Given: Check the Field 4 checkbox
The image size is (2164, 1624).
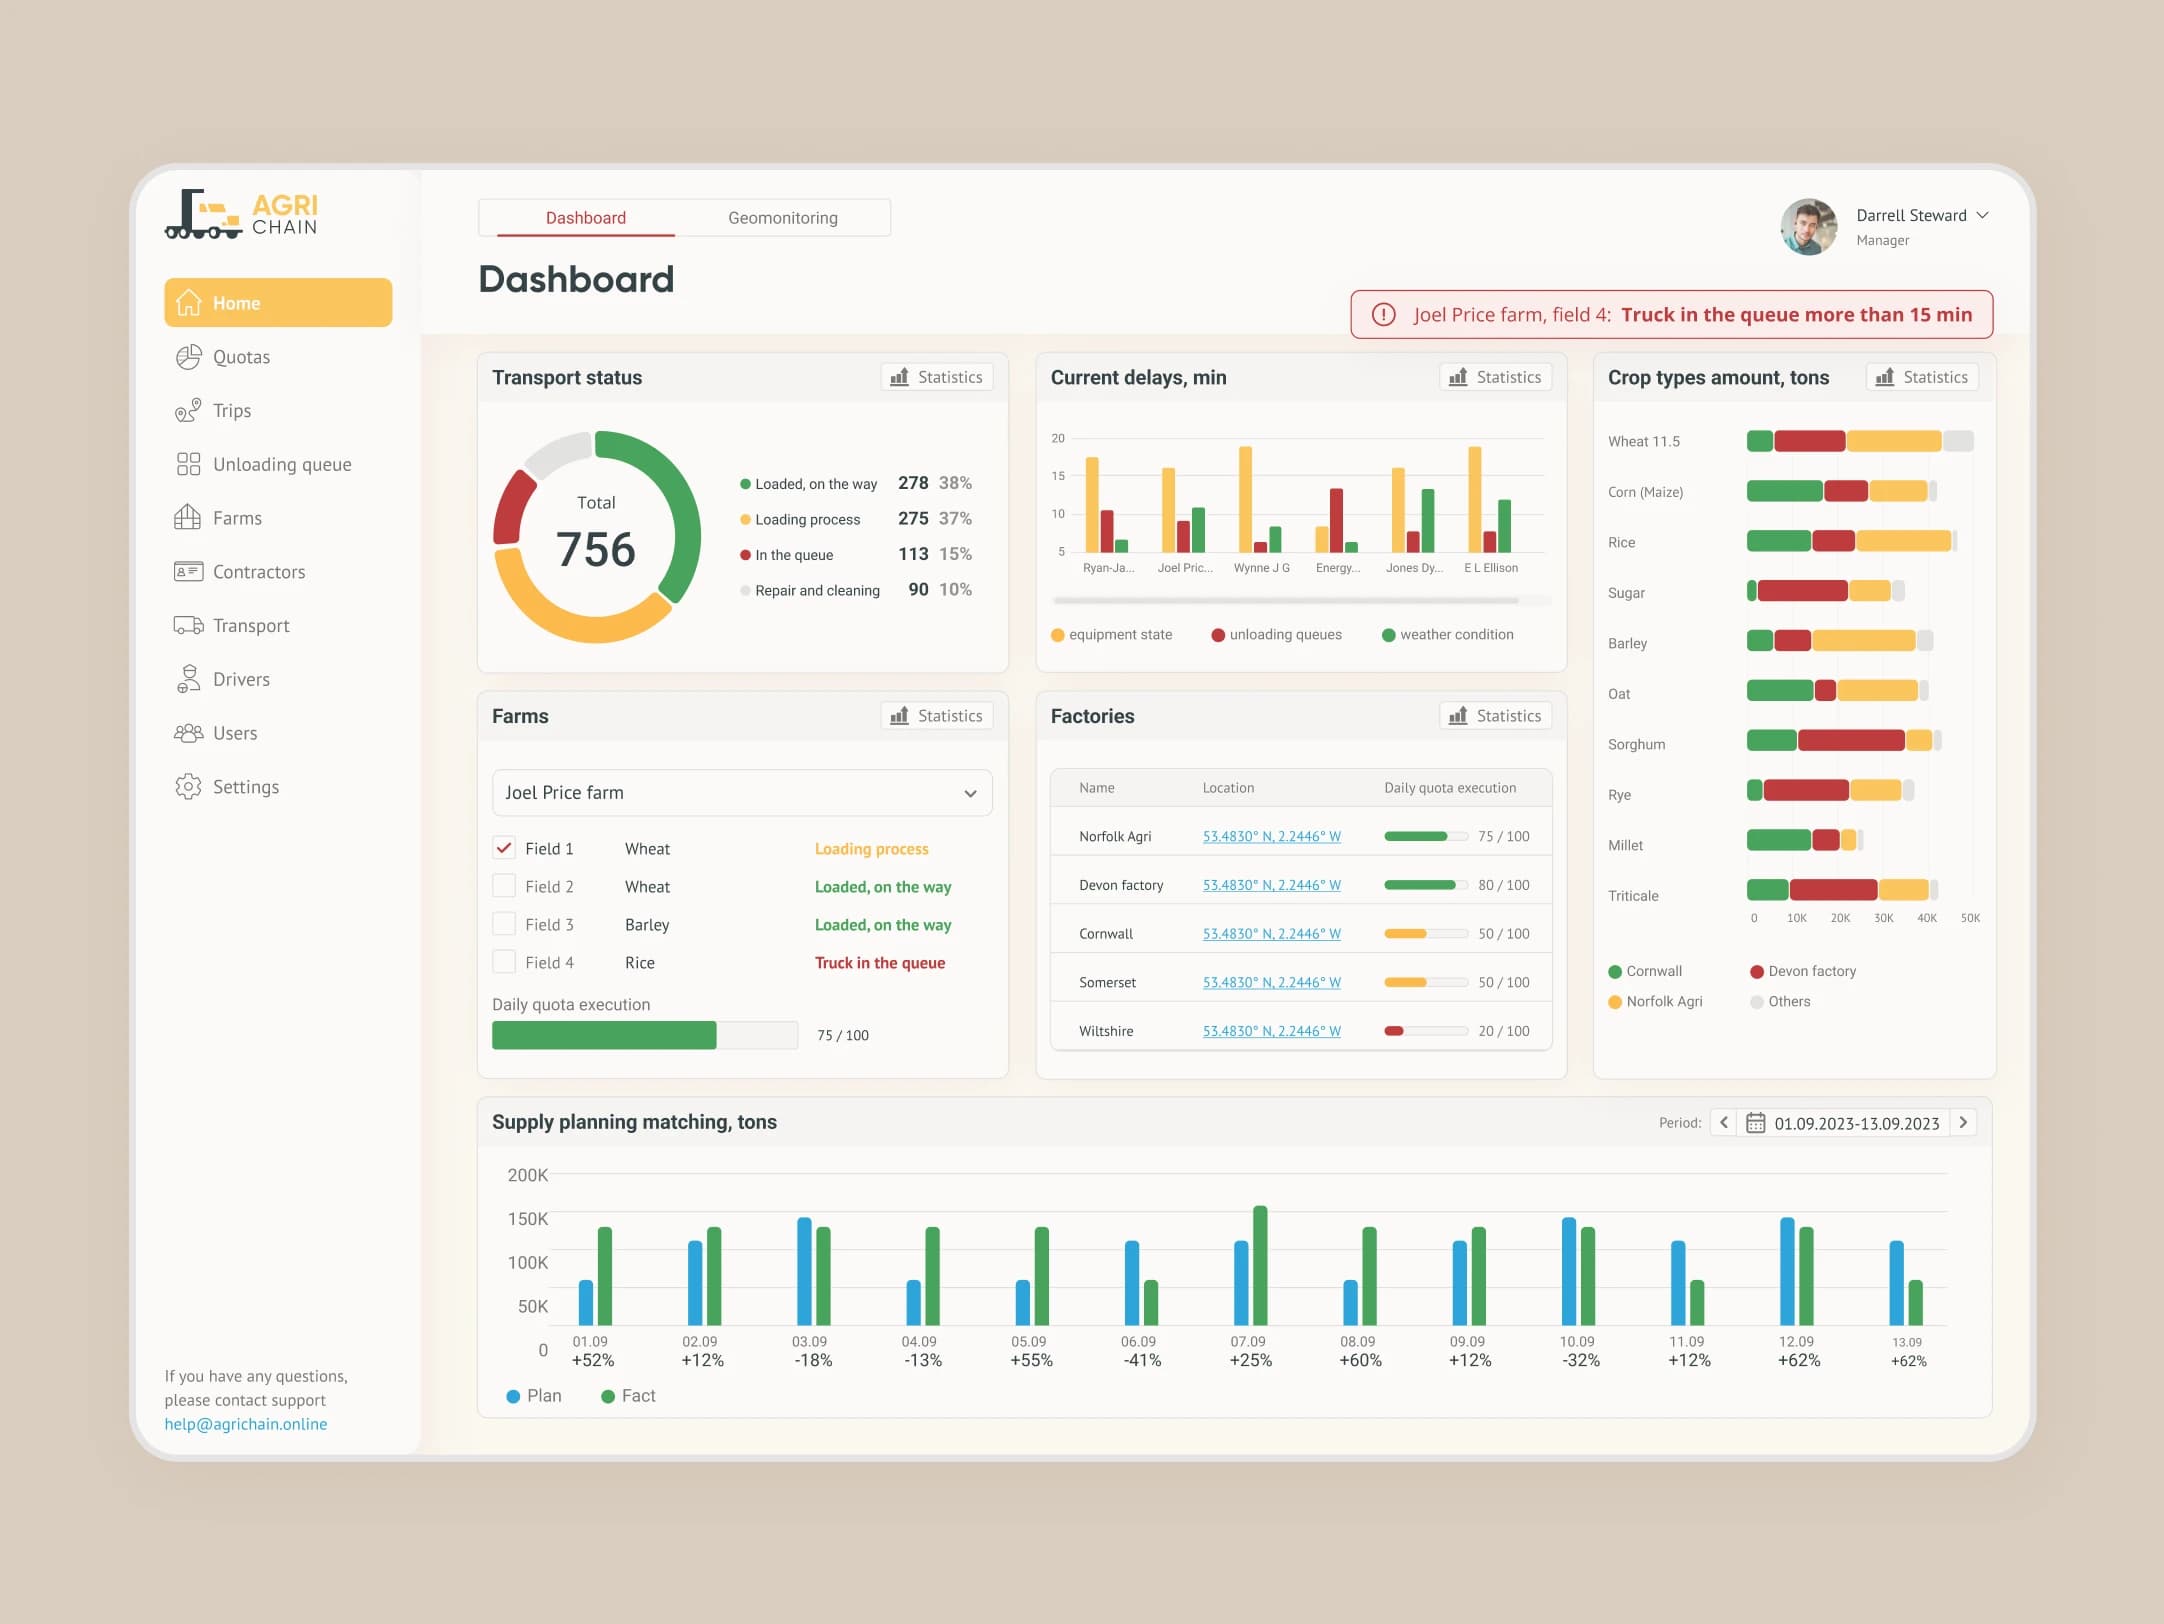Looking at the screenshot, I should pos(504,962).
